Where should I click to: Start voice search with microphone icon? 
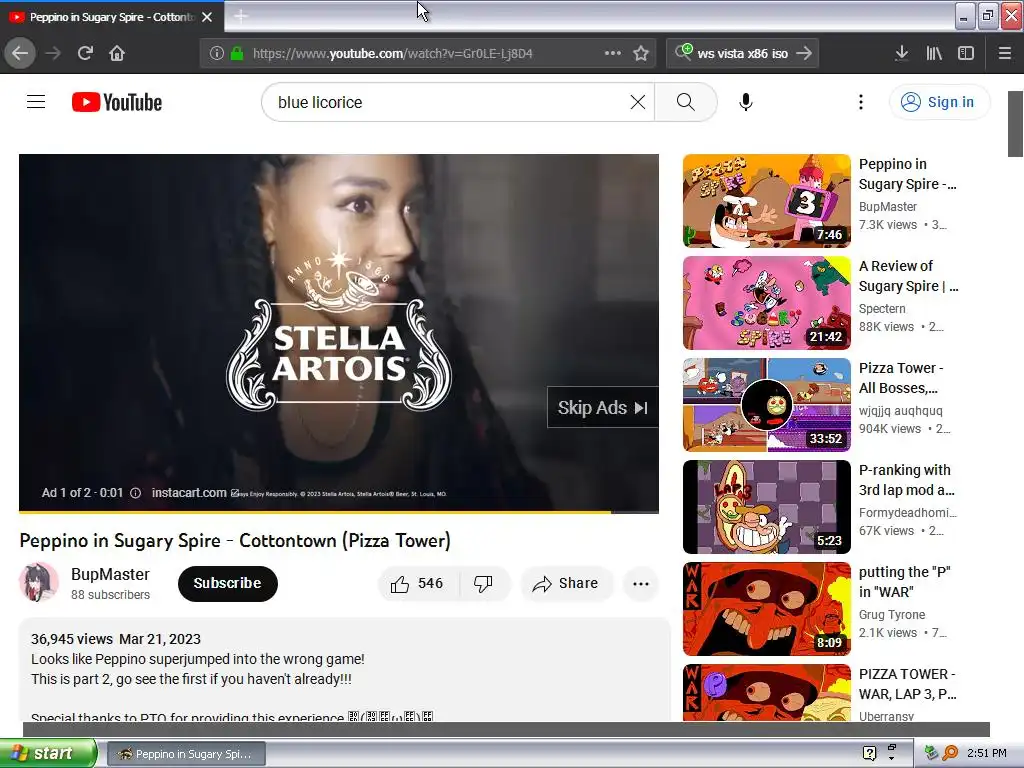(746, 103)
